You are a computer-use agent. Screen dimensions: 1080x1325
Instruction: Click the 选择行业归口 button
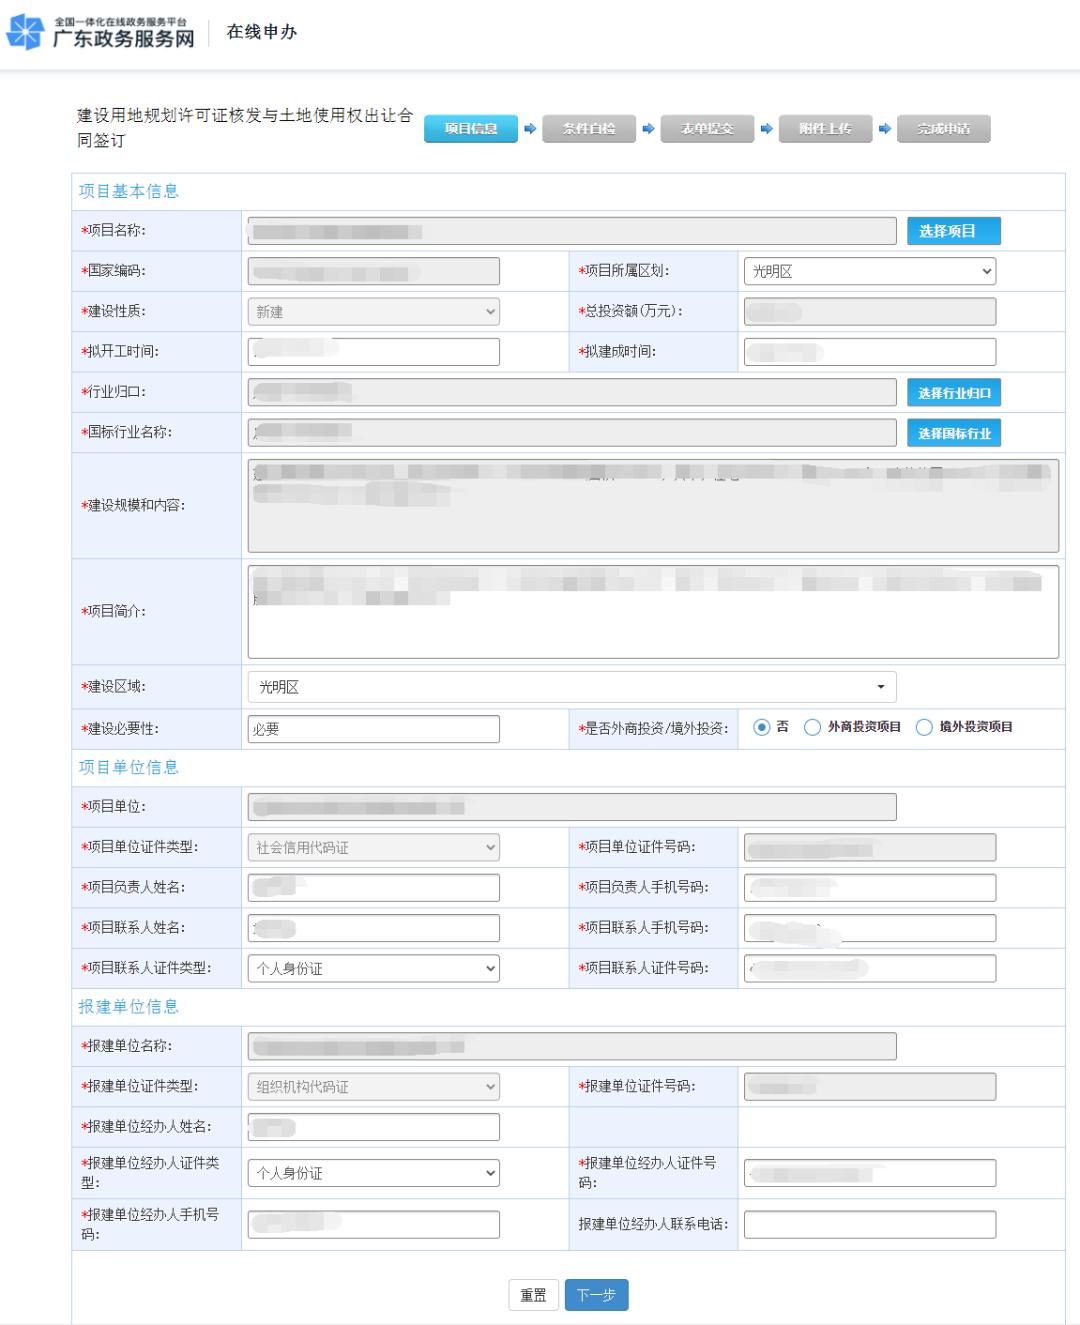click(953, 393)
